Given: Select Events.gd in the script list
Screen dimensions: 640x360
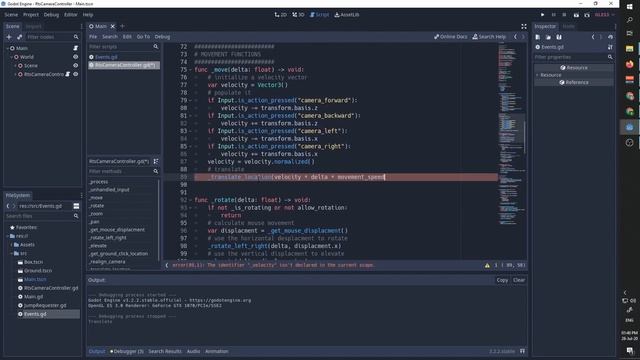Looking at the screenshot, I should click(x=124, y=57).
